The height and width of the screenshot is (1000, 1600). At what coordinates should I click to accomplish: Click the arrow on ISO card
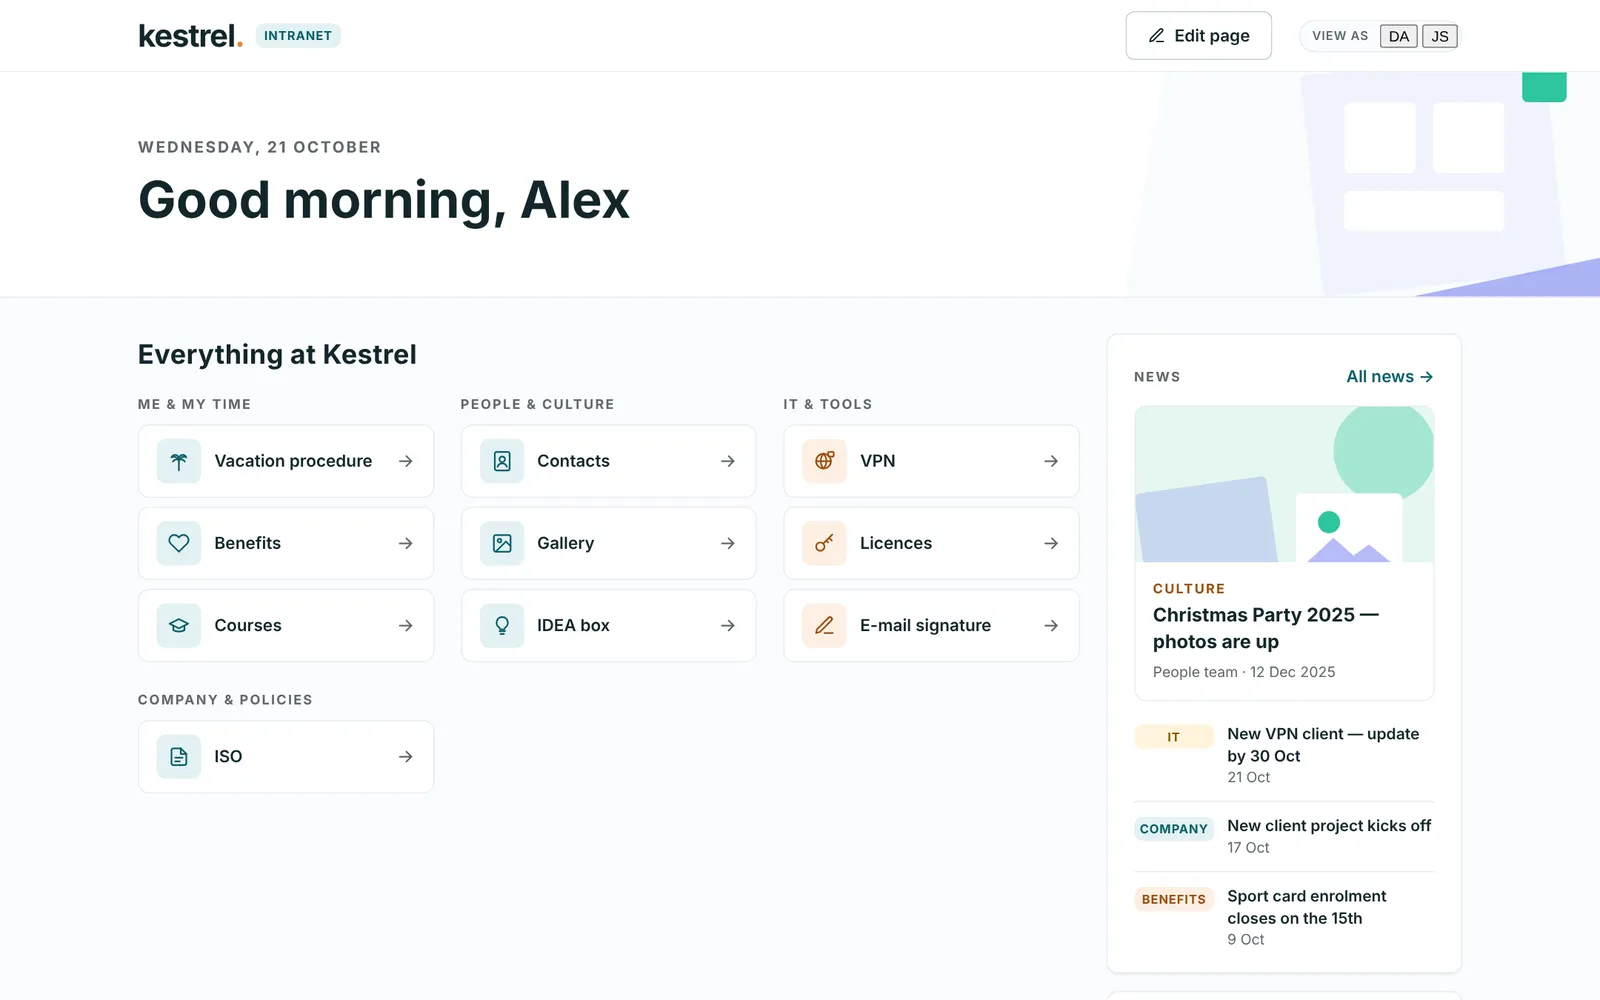pyautogui.click(x=406, y=757)
